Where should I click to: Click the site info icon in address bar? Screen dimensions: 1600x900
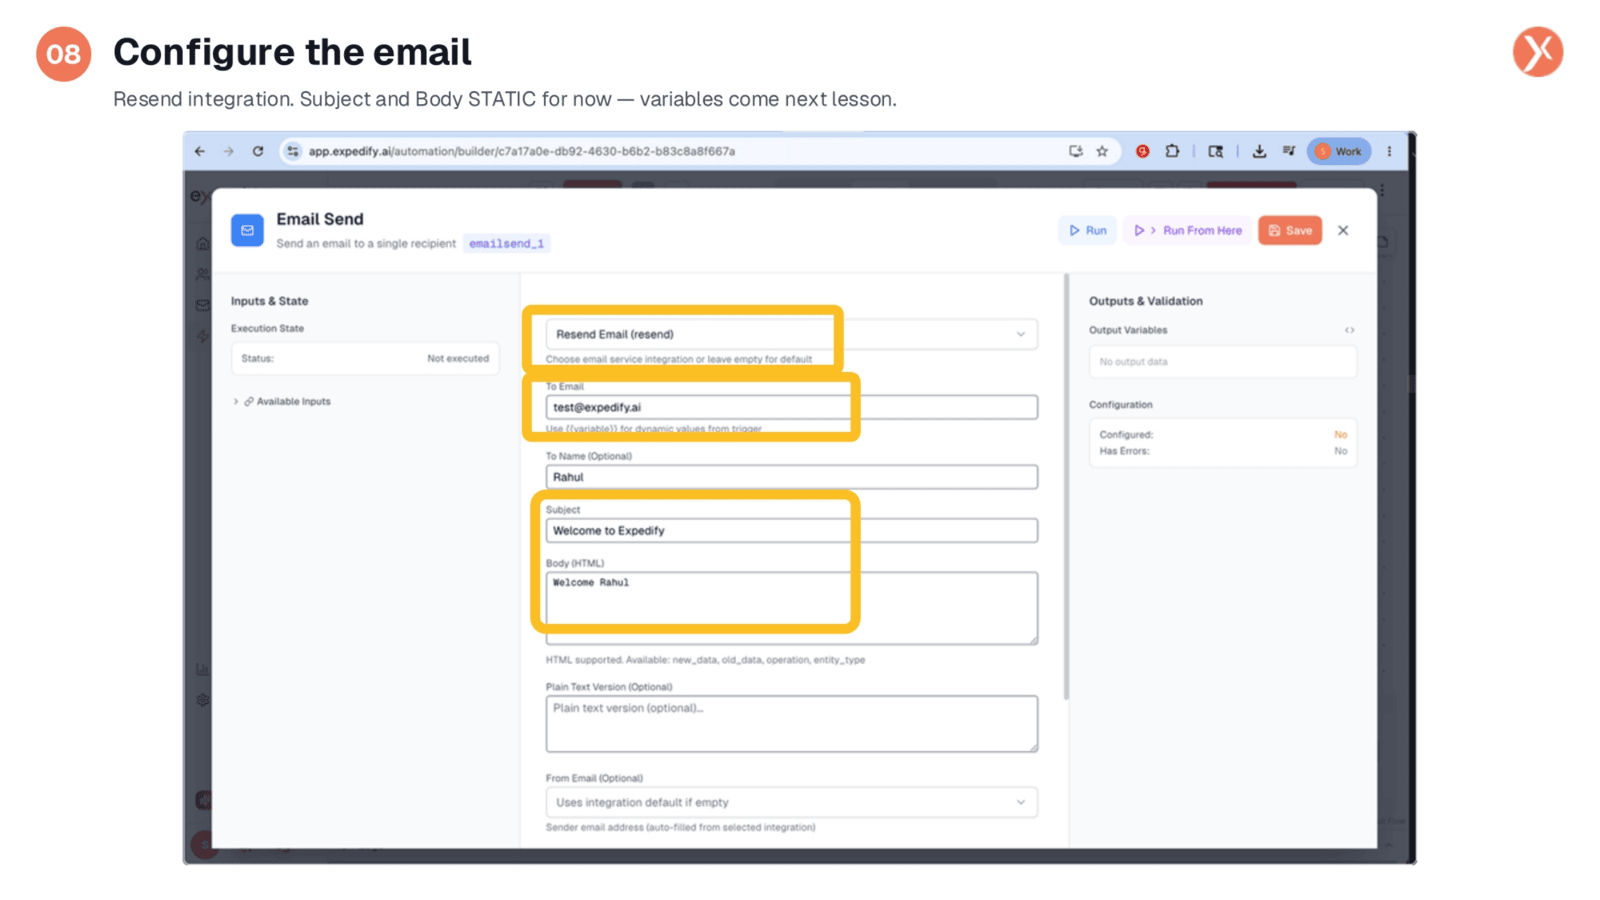(293, 151)
